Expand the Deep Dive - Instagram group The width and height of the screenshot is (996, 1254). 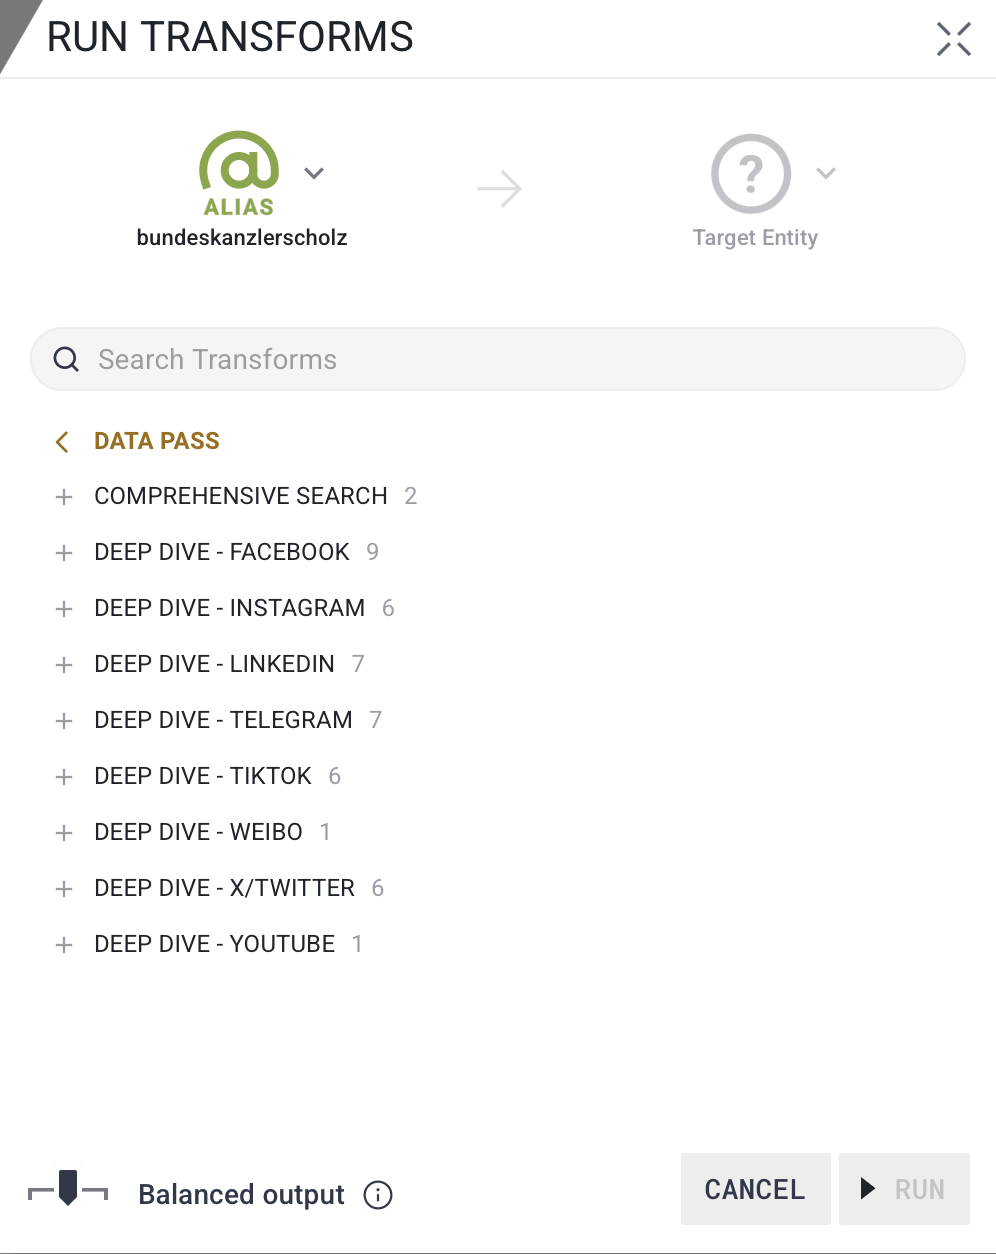tap(64, 609)
